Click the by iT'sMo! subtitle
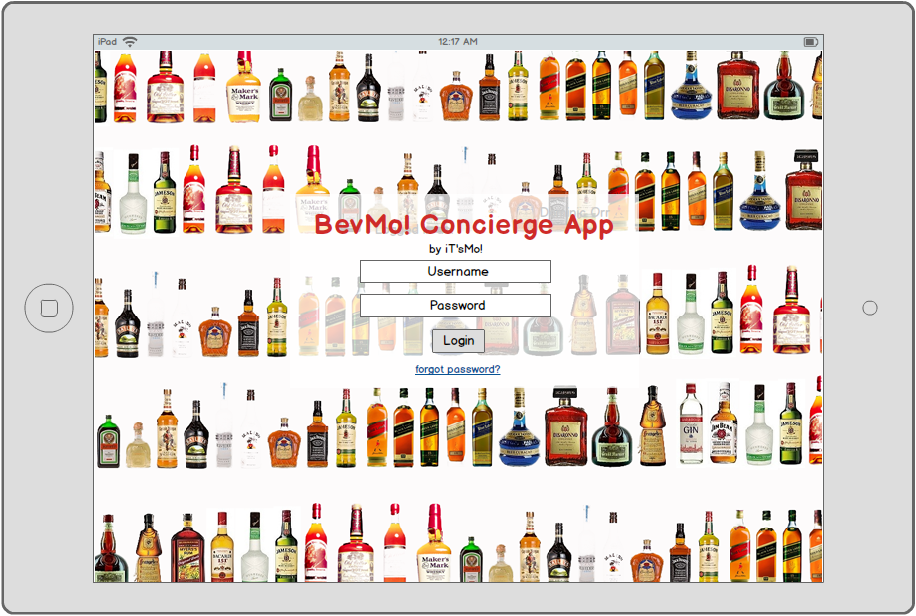Image resolution: width=916 pixels, height=616 pixels. coord(456,249)
